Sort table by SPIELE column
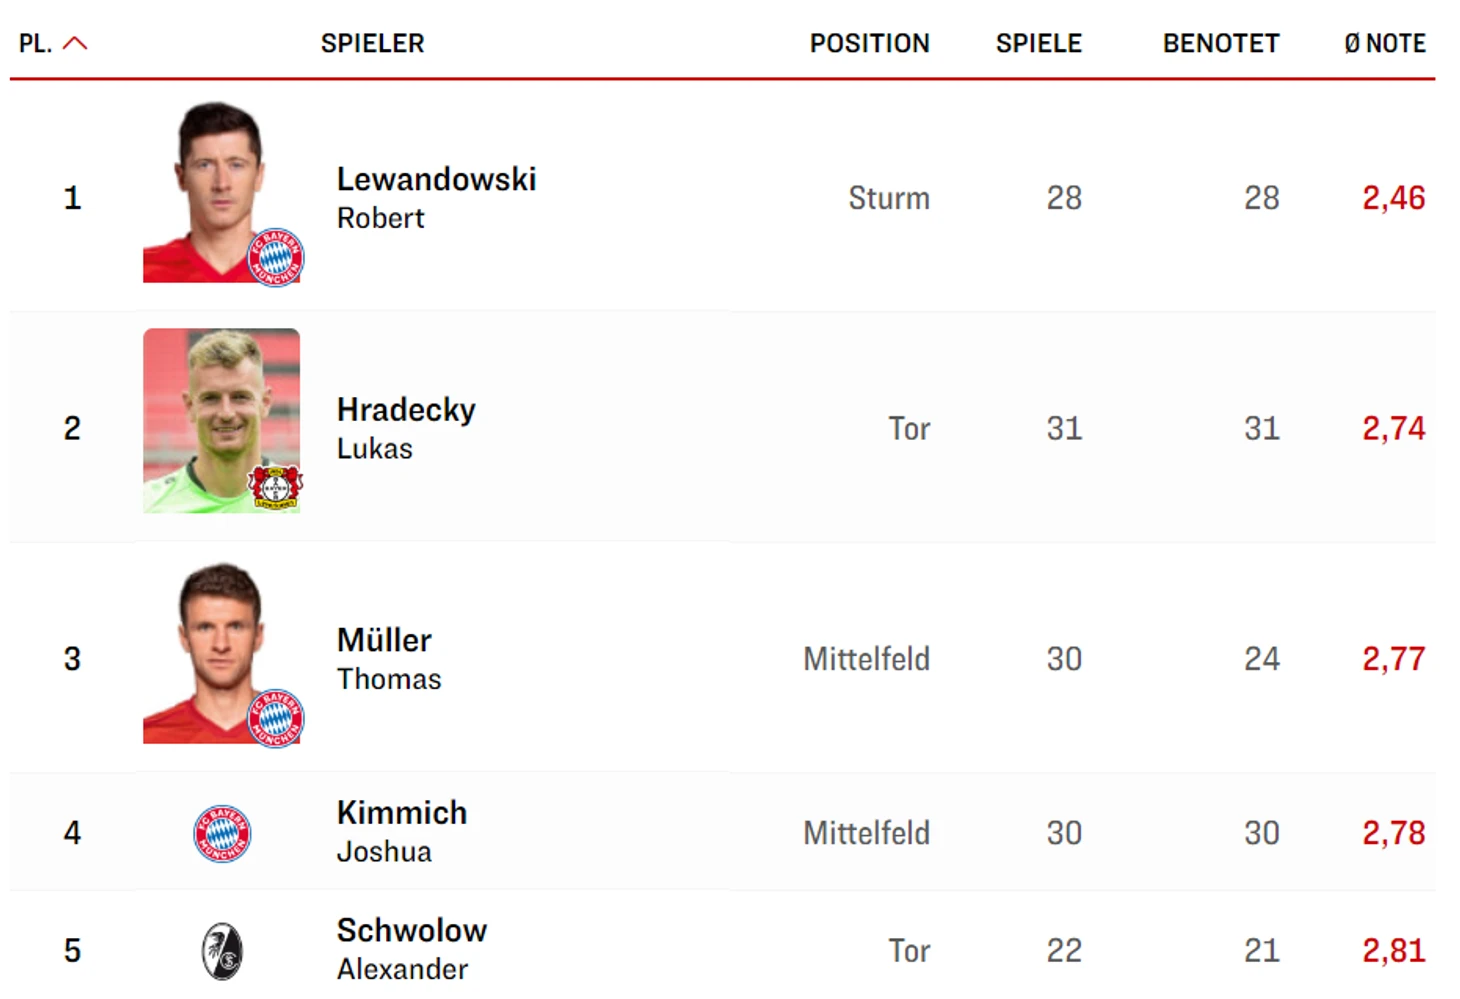1460x999 pixels. [1038, 43]
